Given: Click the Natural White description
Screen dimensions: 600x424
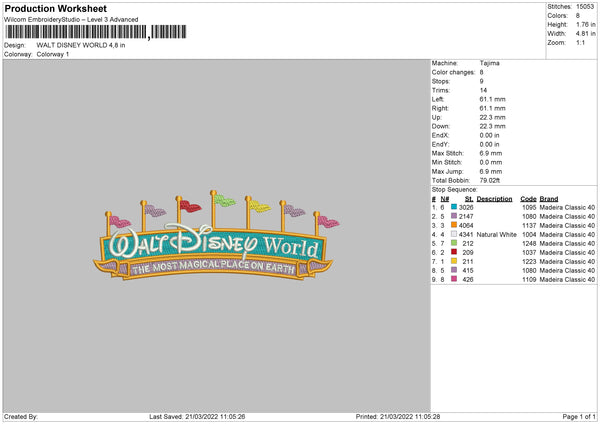Looking at the screenshot, I should (x=497, y=234).
